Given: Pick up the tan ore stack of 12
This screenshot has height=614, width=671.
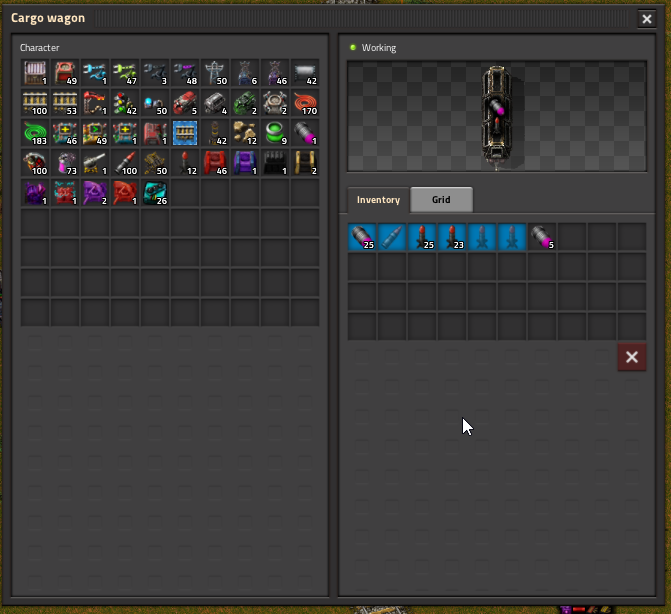Looking at the screenshot, I should tap(245, 133).
